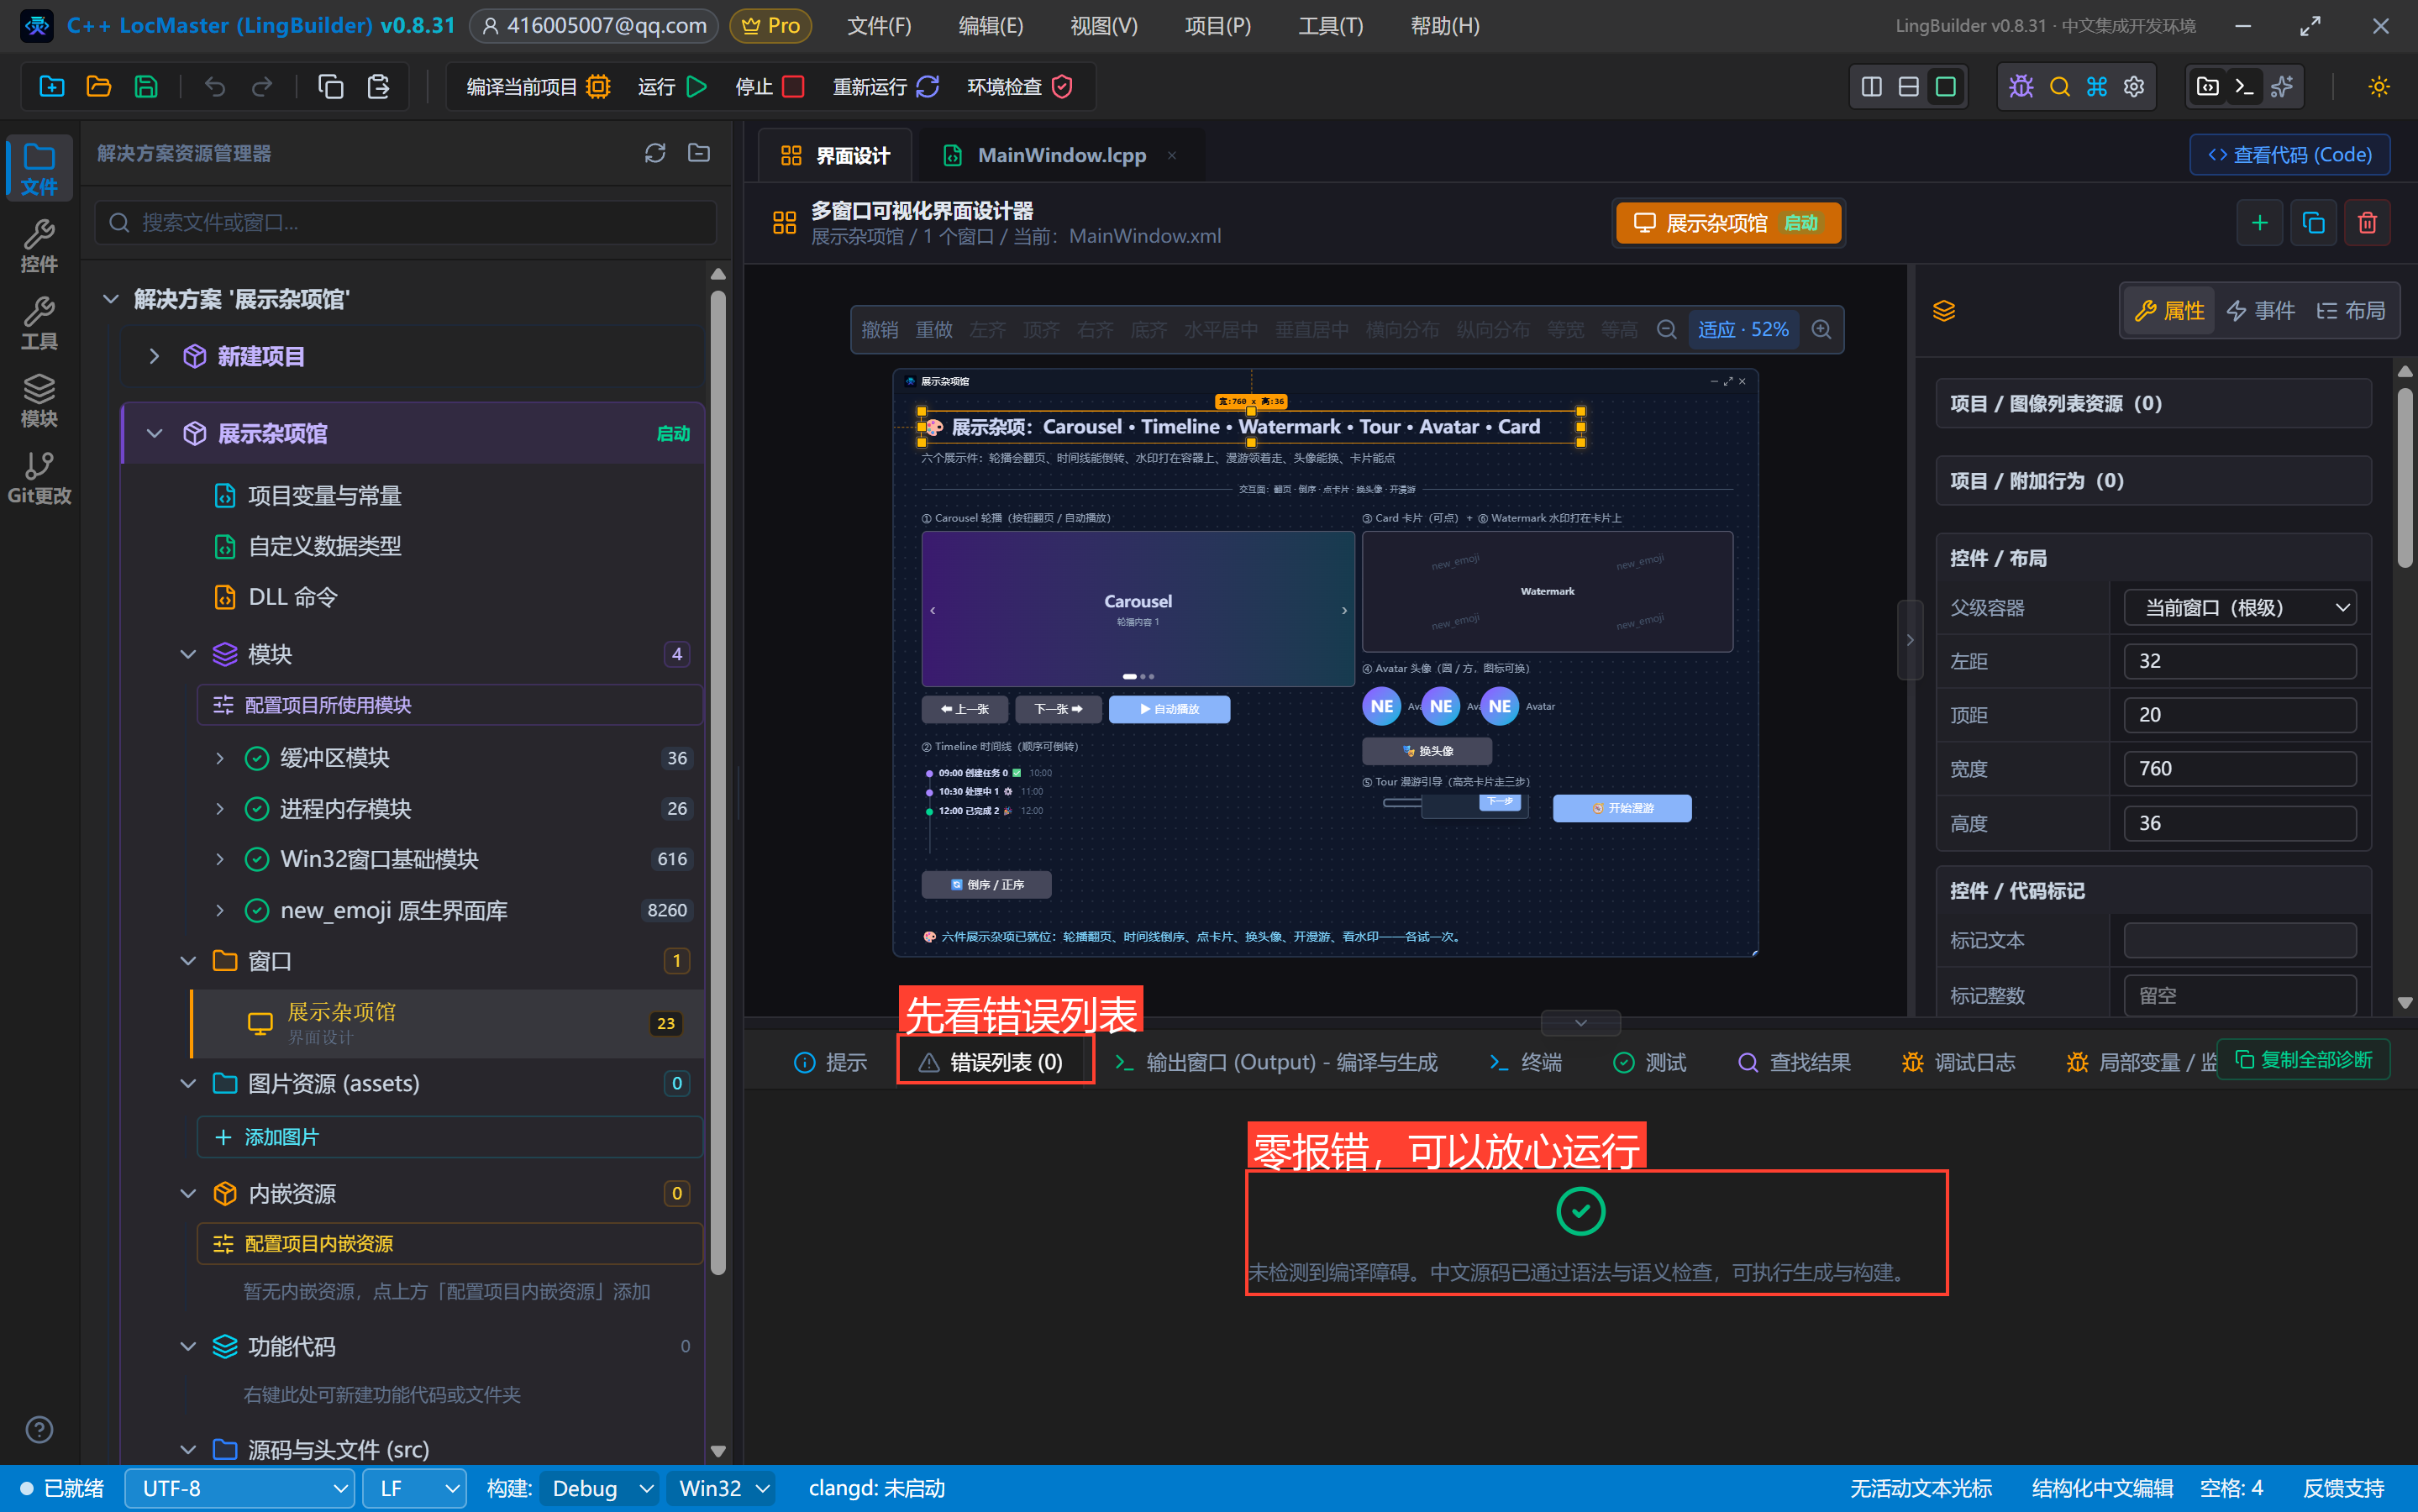The image size is (2418, 1512).
Task: Click 编译当前项目 button
Action: pyautogui.click(x=538, y=86)
